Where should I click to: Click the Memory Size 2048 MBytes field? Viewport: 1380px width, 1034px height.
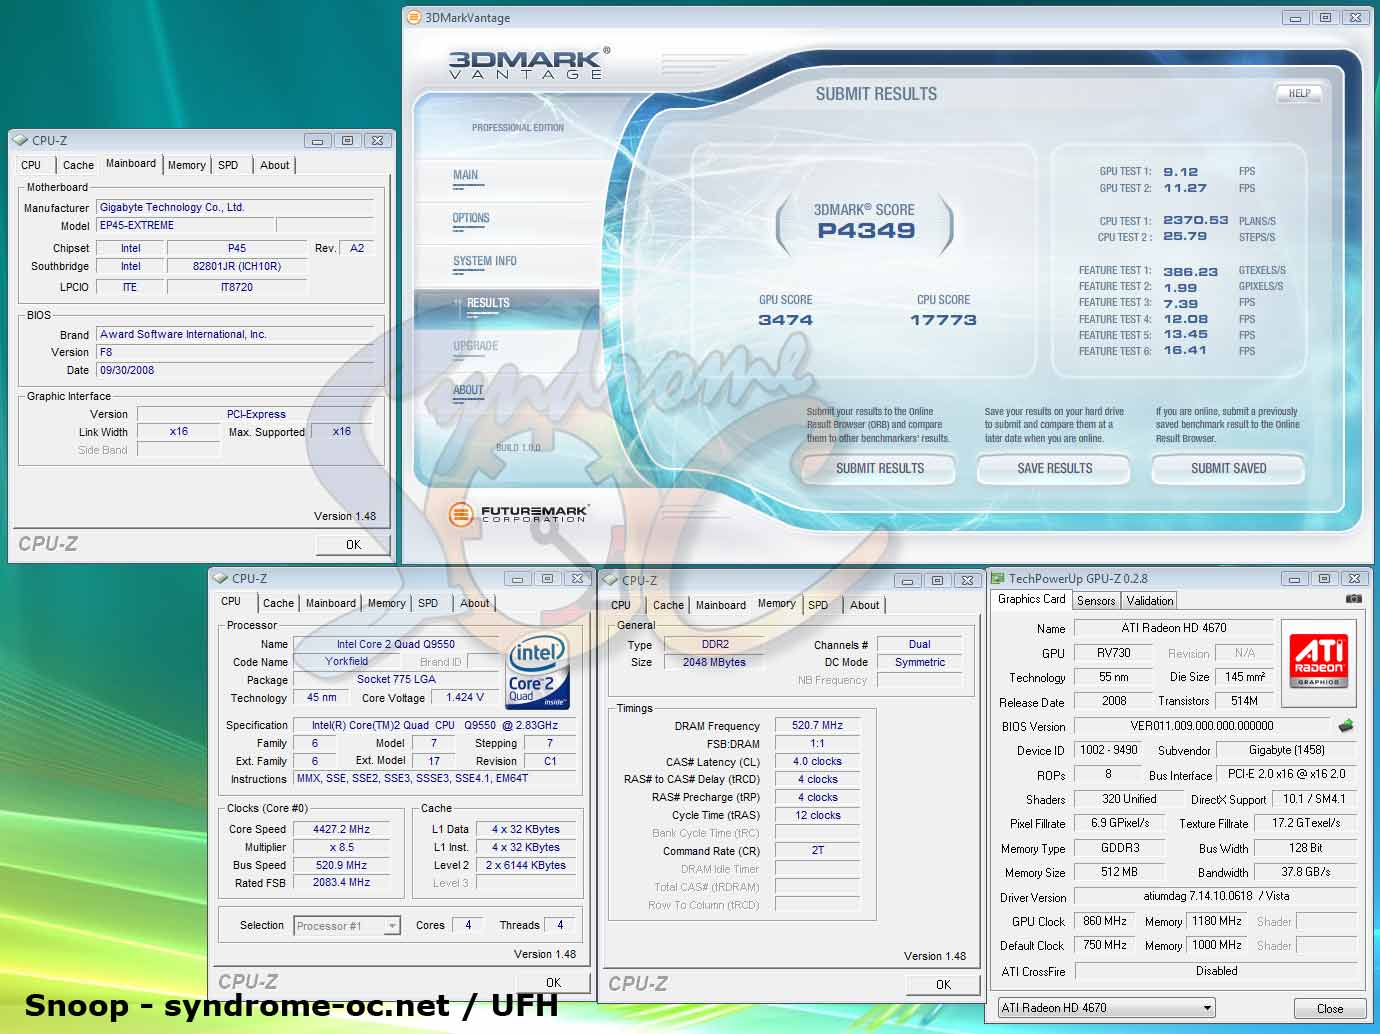pyautogui.click(x=714, y=662)
